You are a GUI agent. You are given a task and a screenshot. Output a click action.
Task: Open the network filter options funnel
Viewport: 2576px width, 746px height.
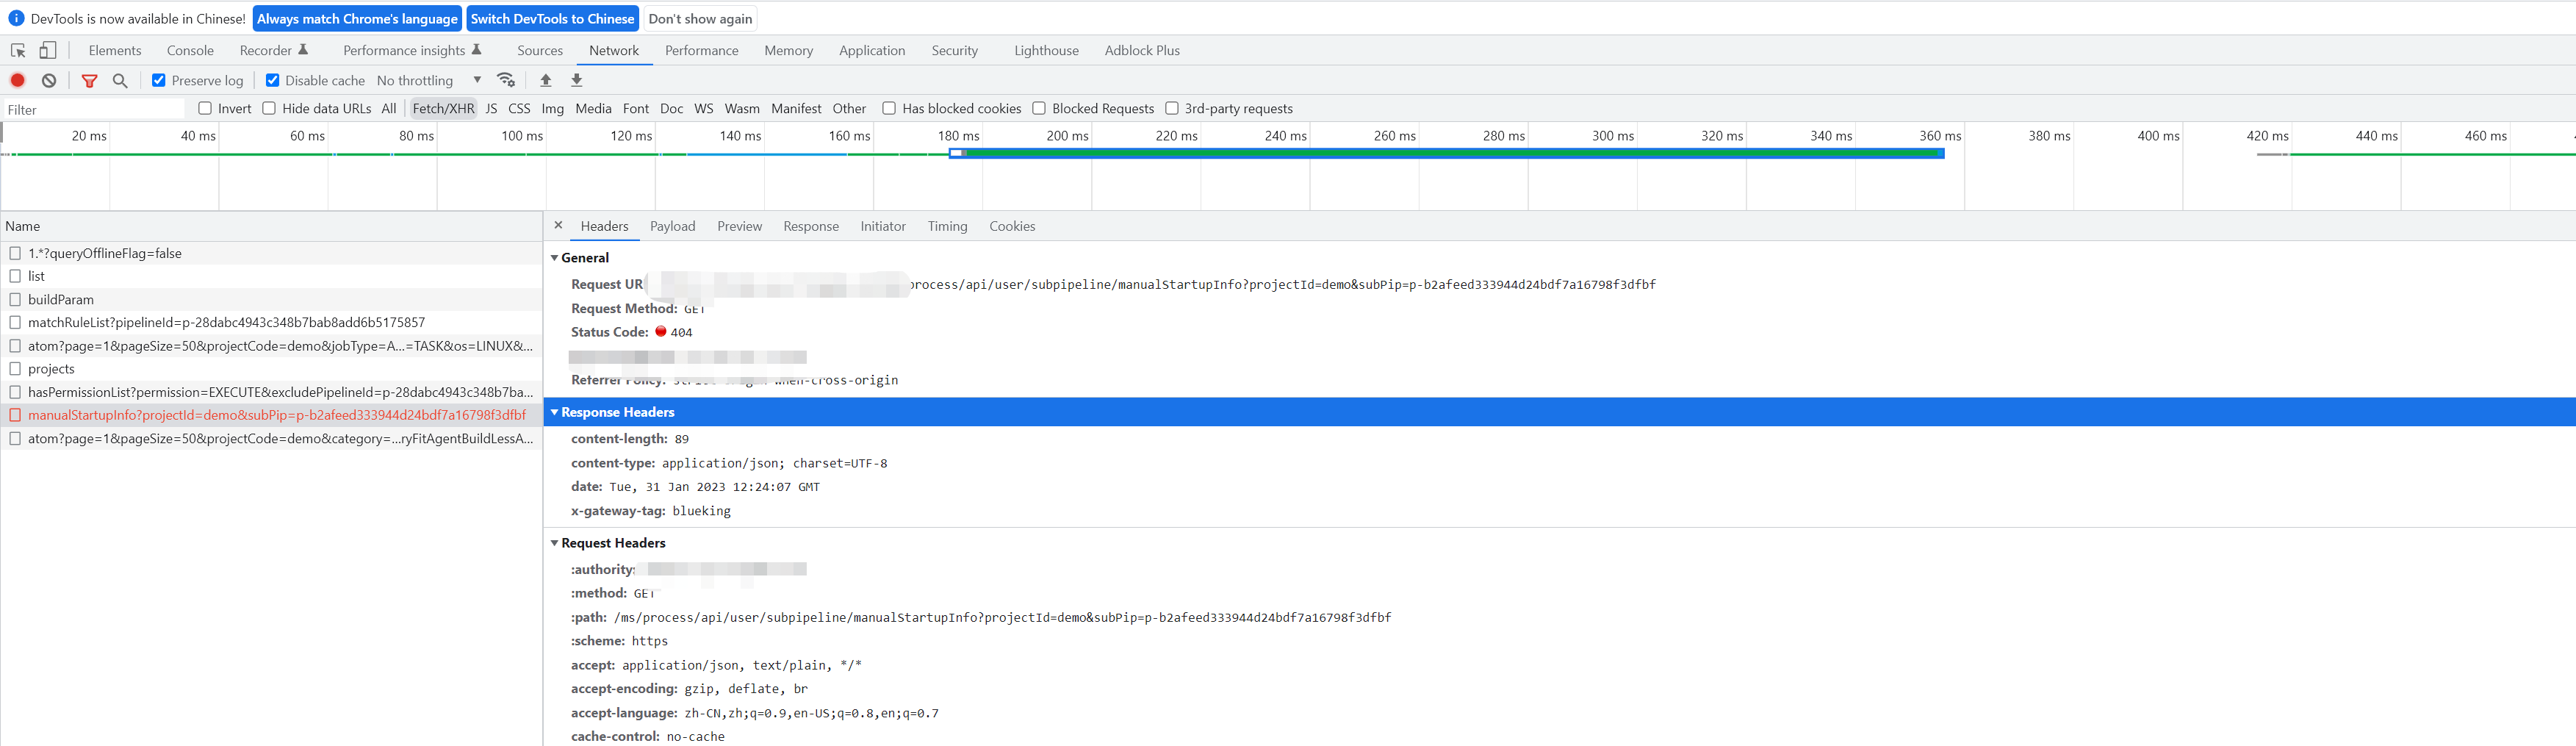[90, 80]
